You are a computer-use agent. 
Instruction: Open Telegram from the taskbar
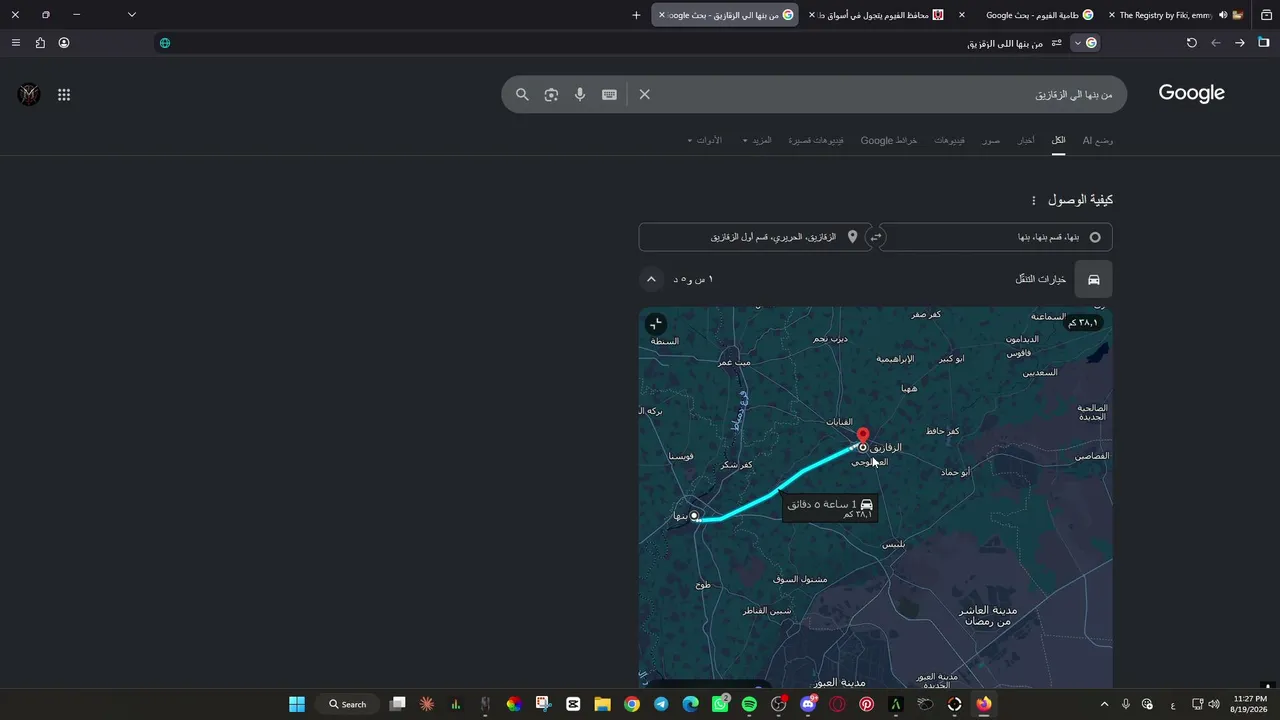tap(661, 704)
